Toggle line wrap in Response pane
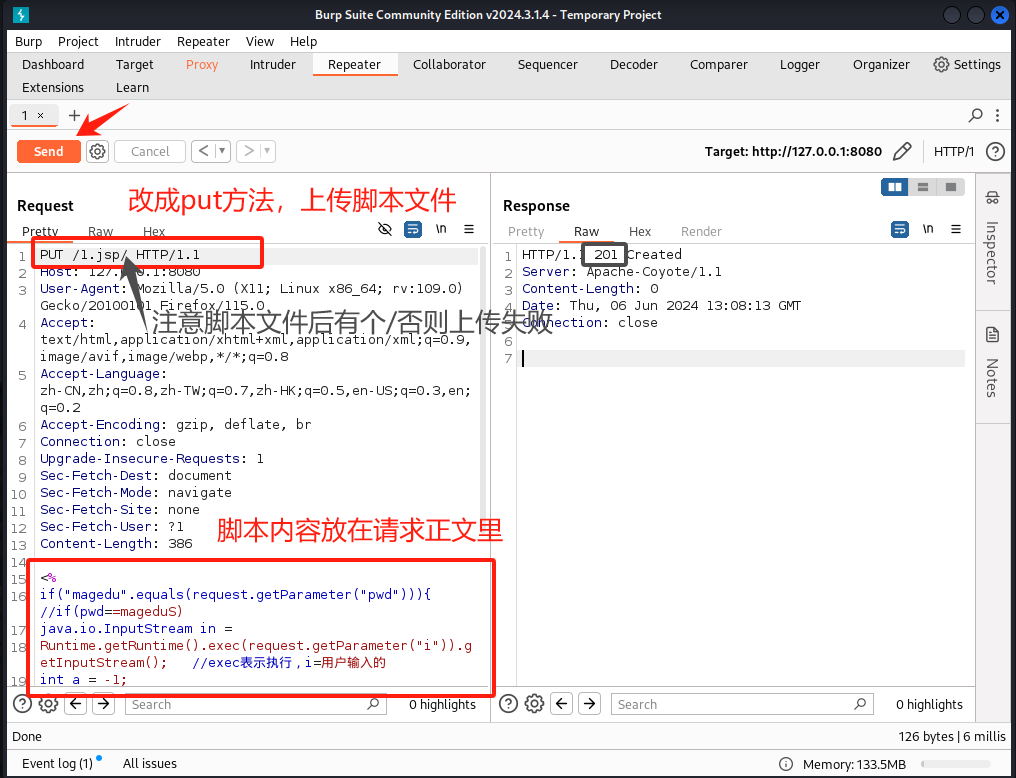Viewport: 1016px width, 778px height. [900, 229]
